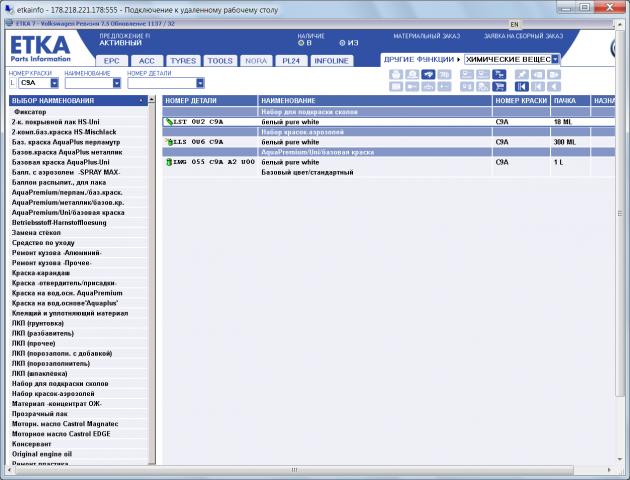Screen dimensions: 630x480
Task: Select part row LLS 0U6 C9A
Action: tap(389, 142)
